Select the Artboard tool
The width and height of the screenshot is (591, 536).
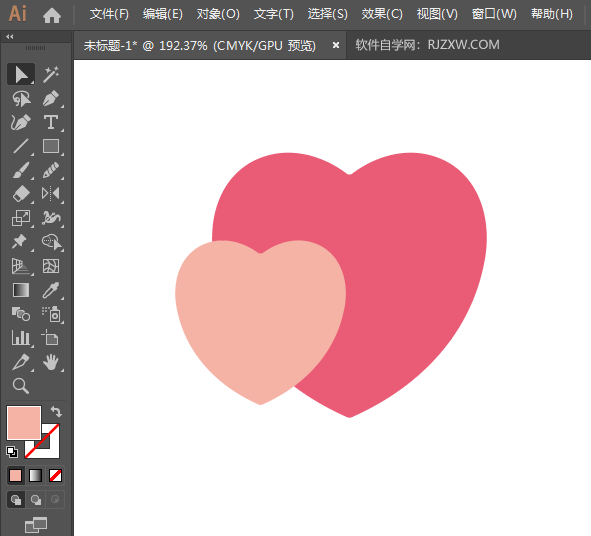point(50,338)
